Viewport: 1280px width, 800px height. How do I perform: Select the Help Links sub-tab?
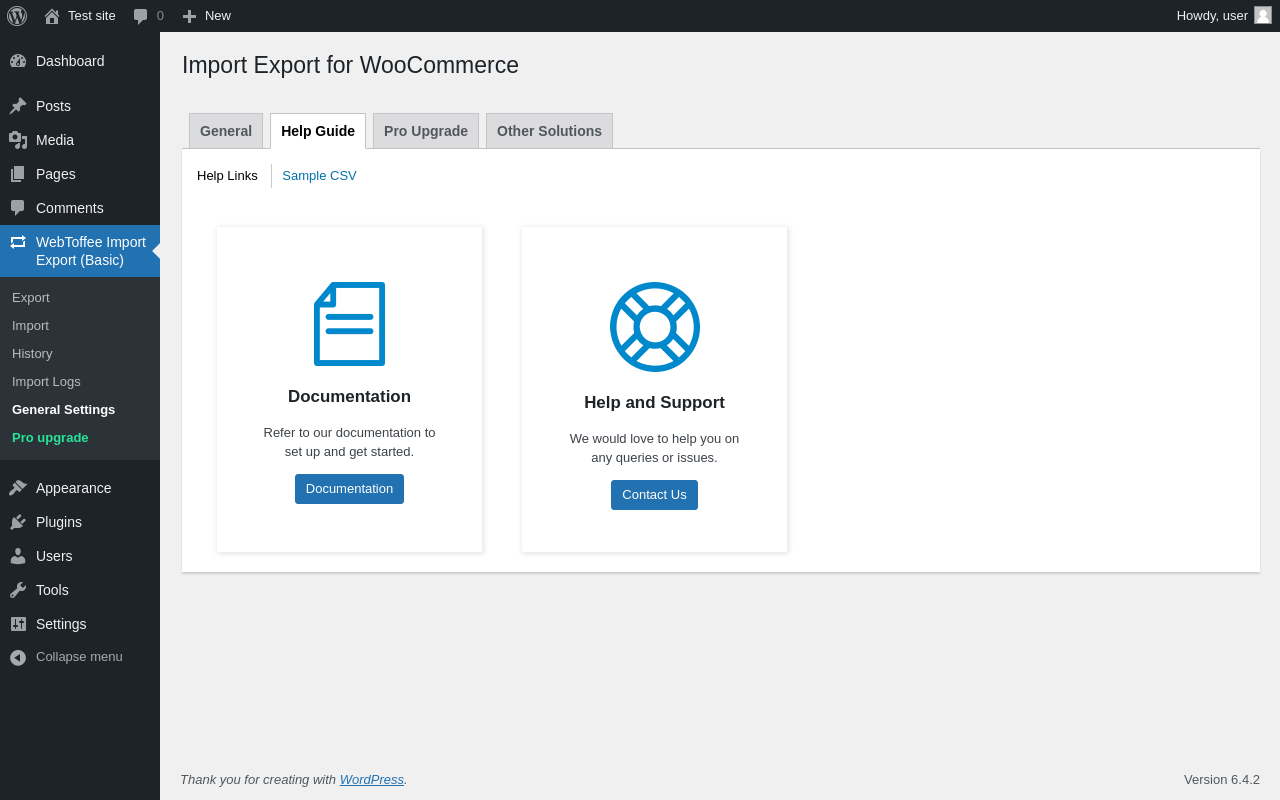tap(227, 176)
